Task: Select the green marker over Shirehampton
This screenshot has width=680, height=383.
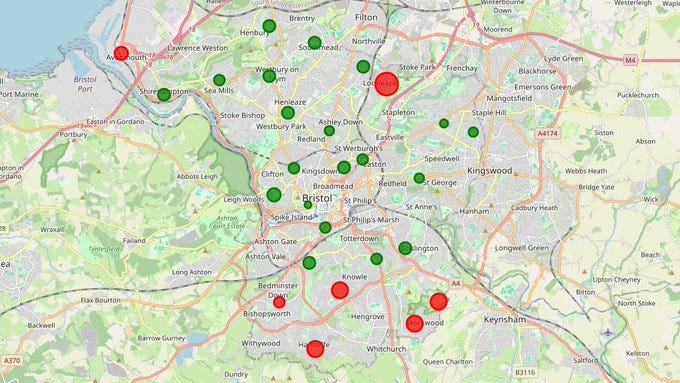Action: 164,95
